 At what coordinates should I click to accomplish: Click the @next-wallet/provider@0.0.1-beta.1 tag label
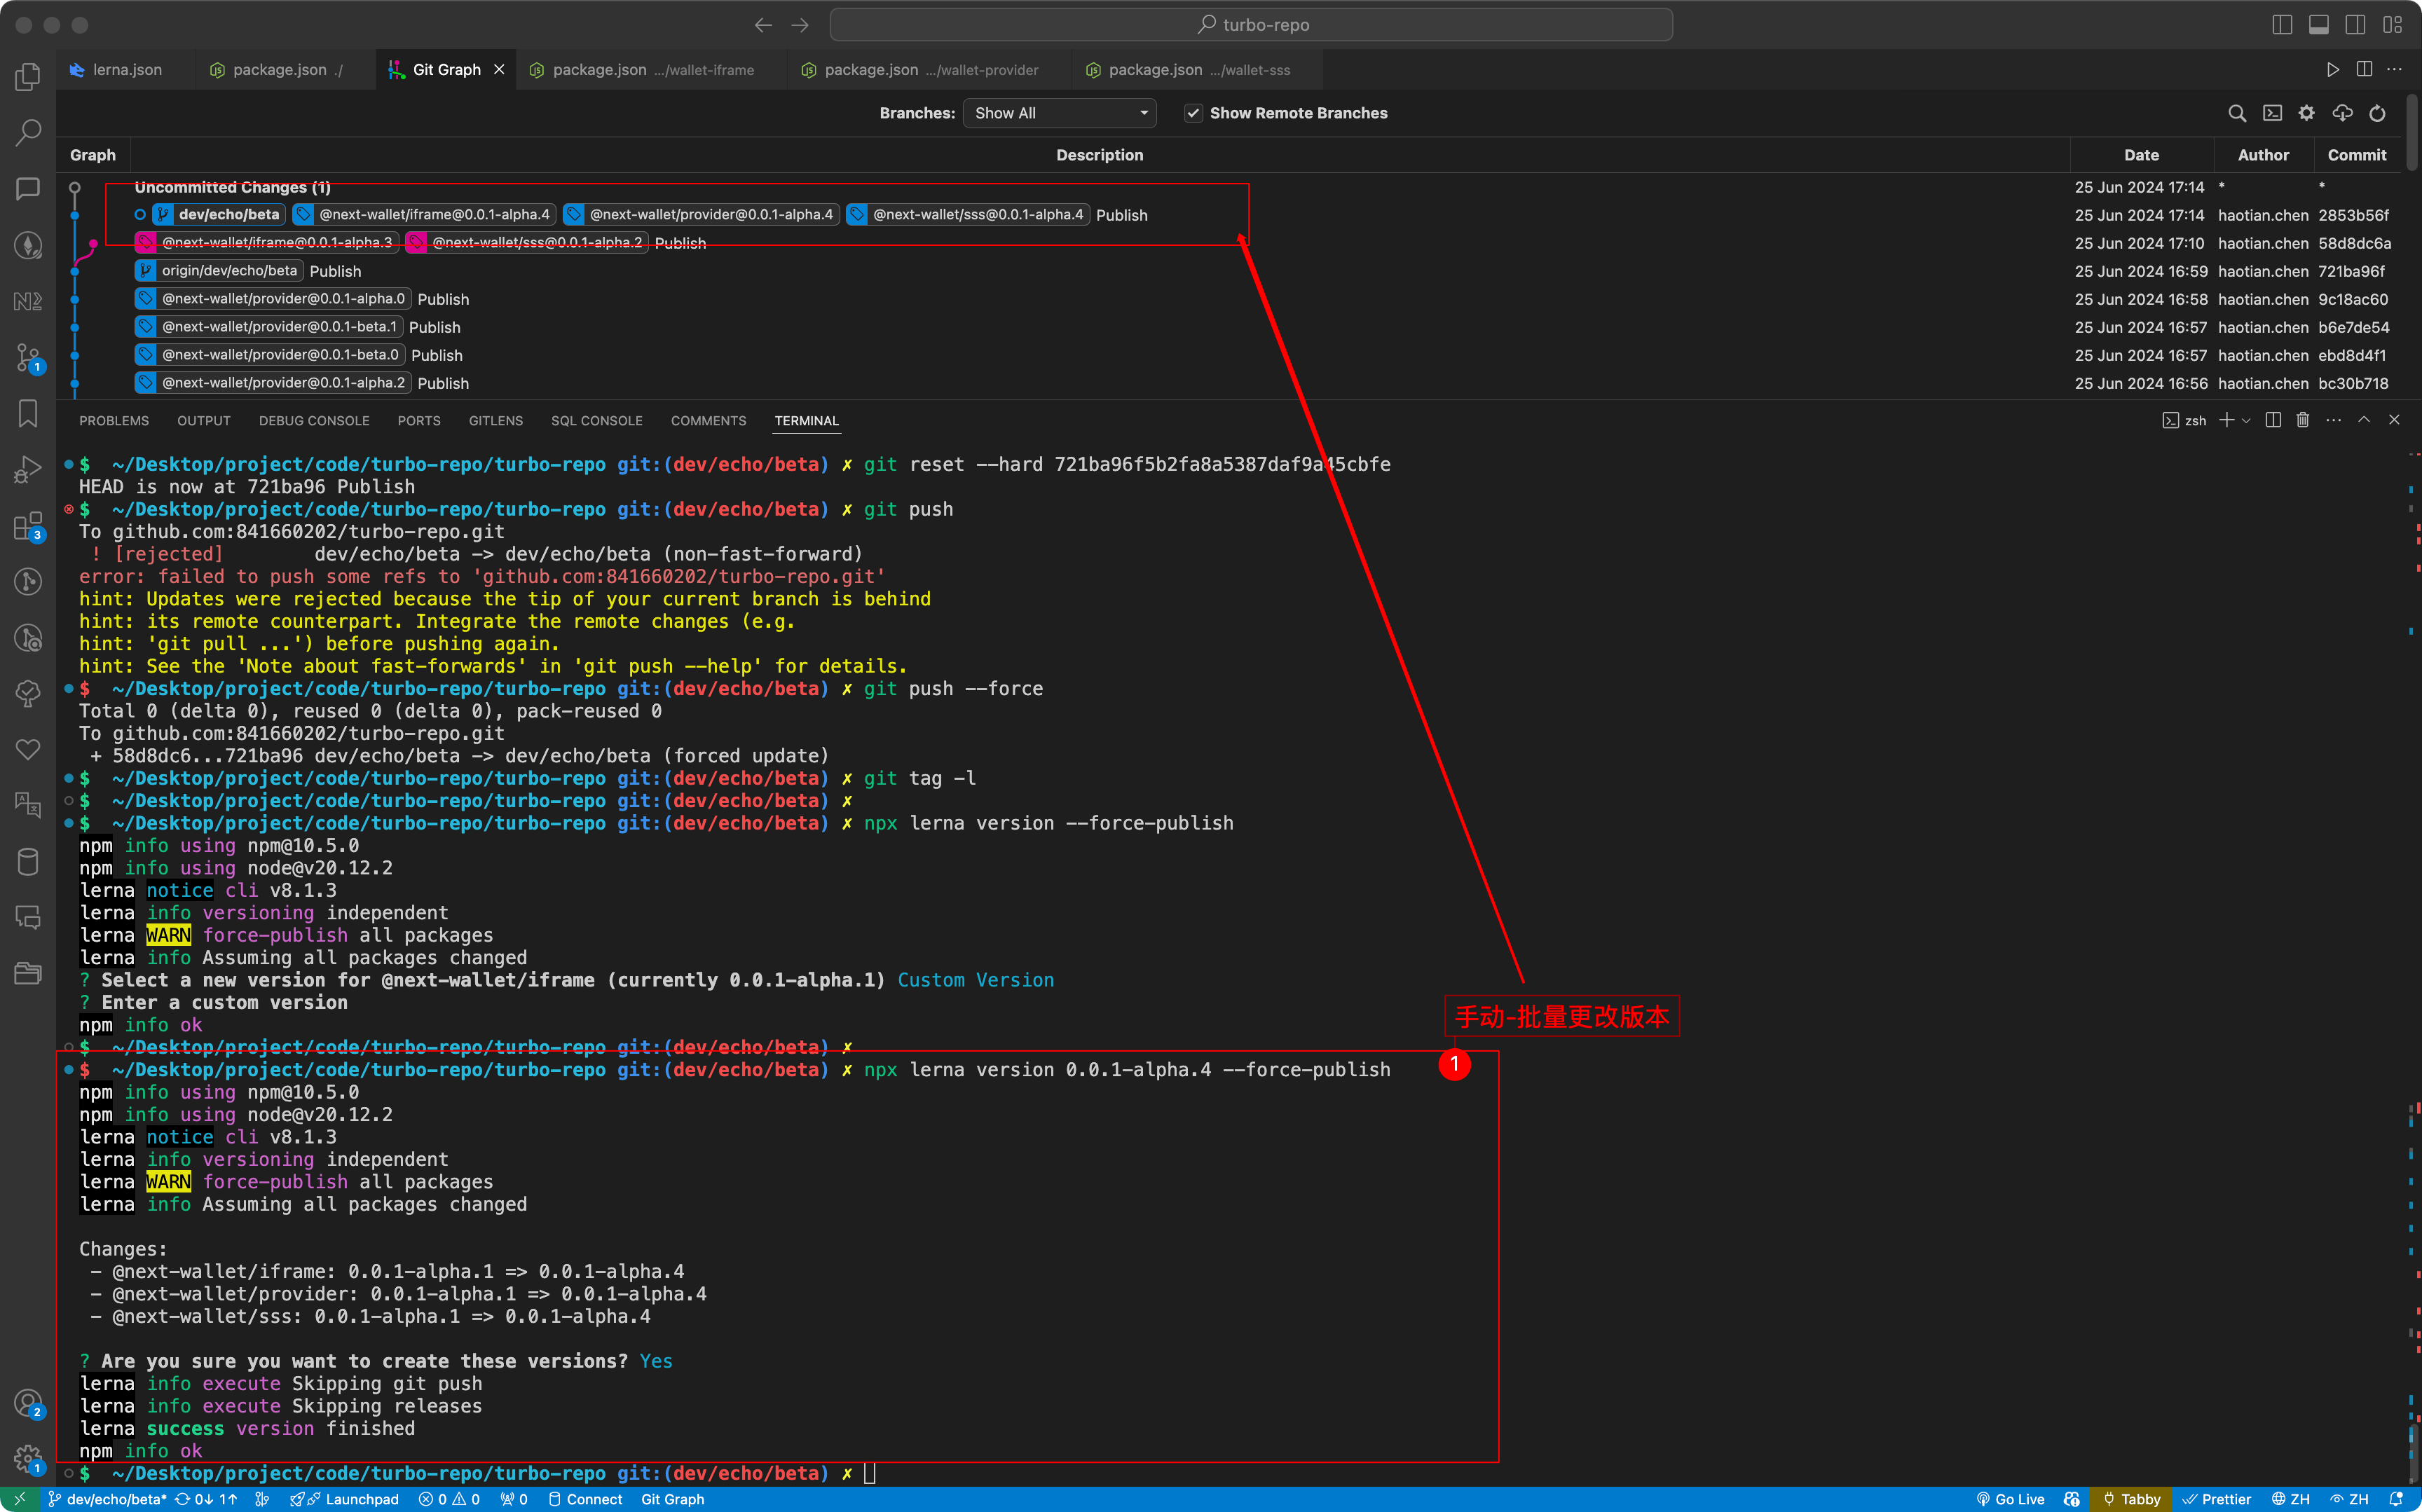pos(269,327)
